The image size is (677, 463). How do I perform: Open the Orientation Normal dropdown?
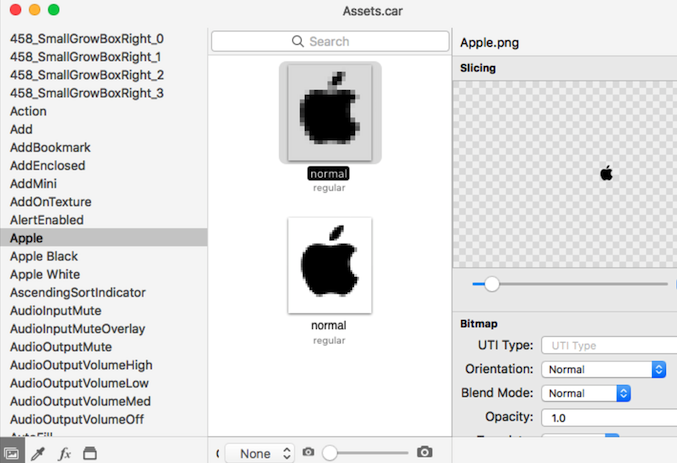[x=604, y=369]
